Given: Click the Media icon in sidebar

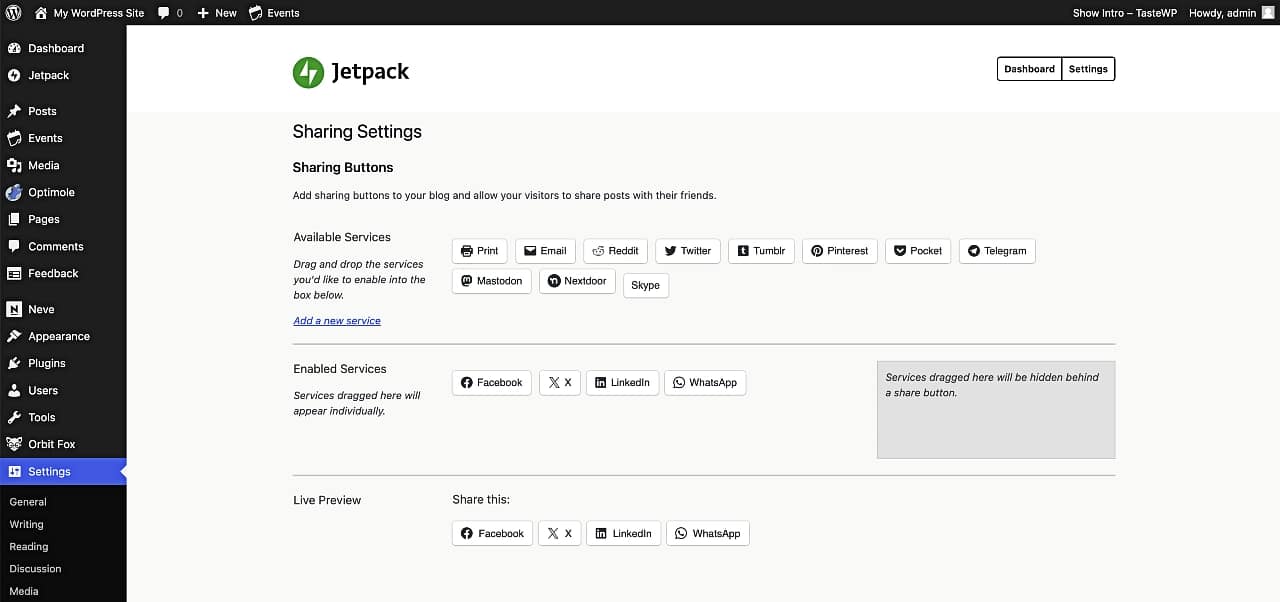Looking at the screenshot, I should (x=14, y=165).
